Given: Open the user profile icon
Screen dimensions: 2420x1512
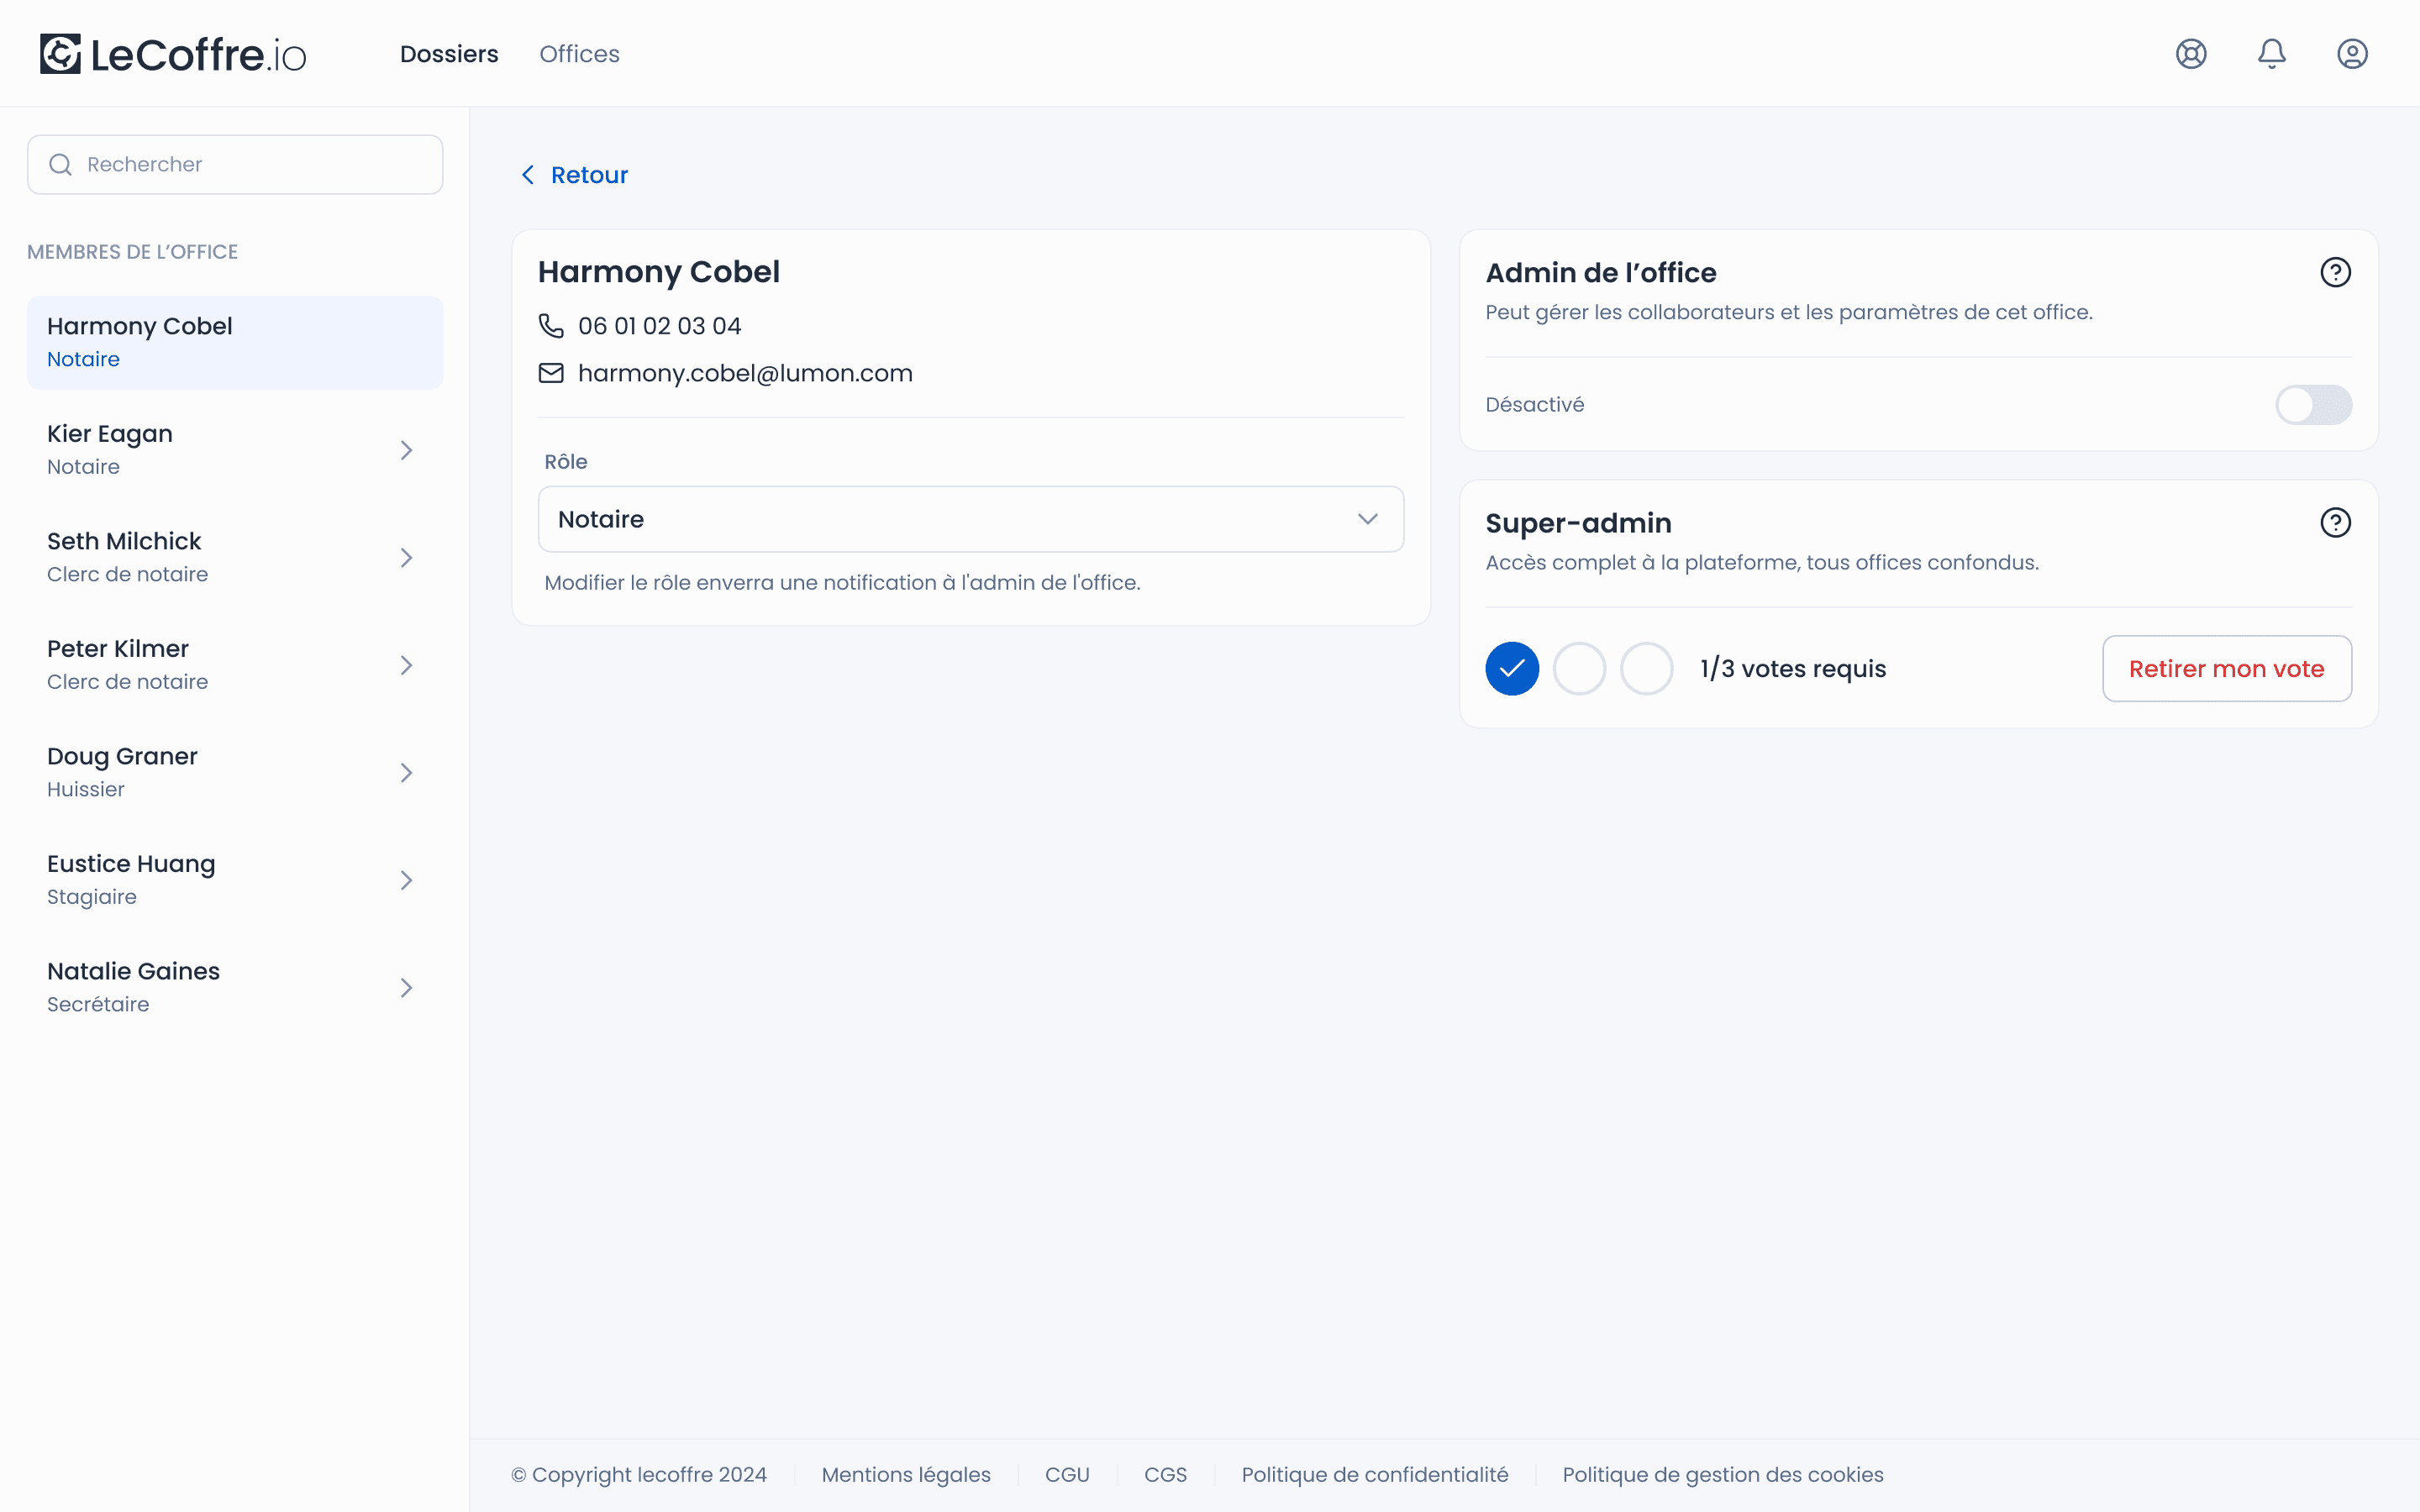Looking at the screenshot, I should (x=2352, y=54).
